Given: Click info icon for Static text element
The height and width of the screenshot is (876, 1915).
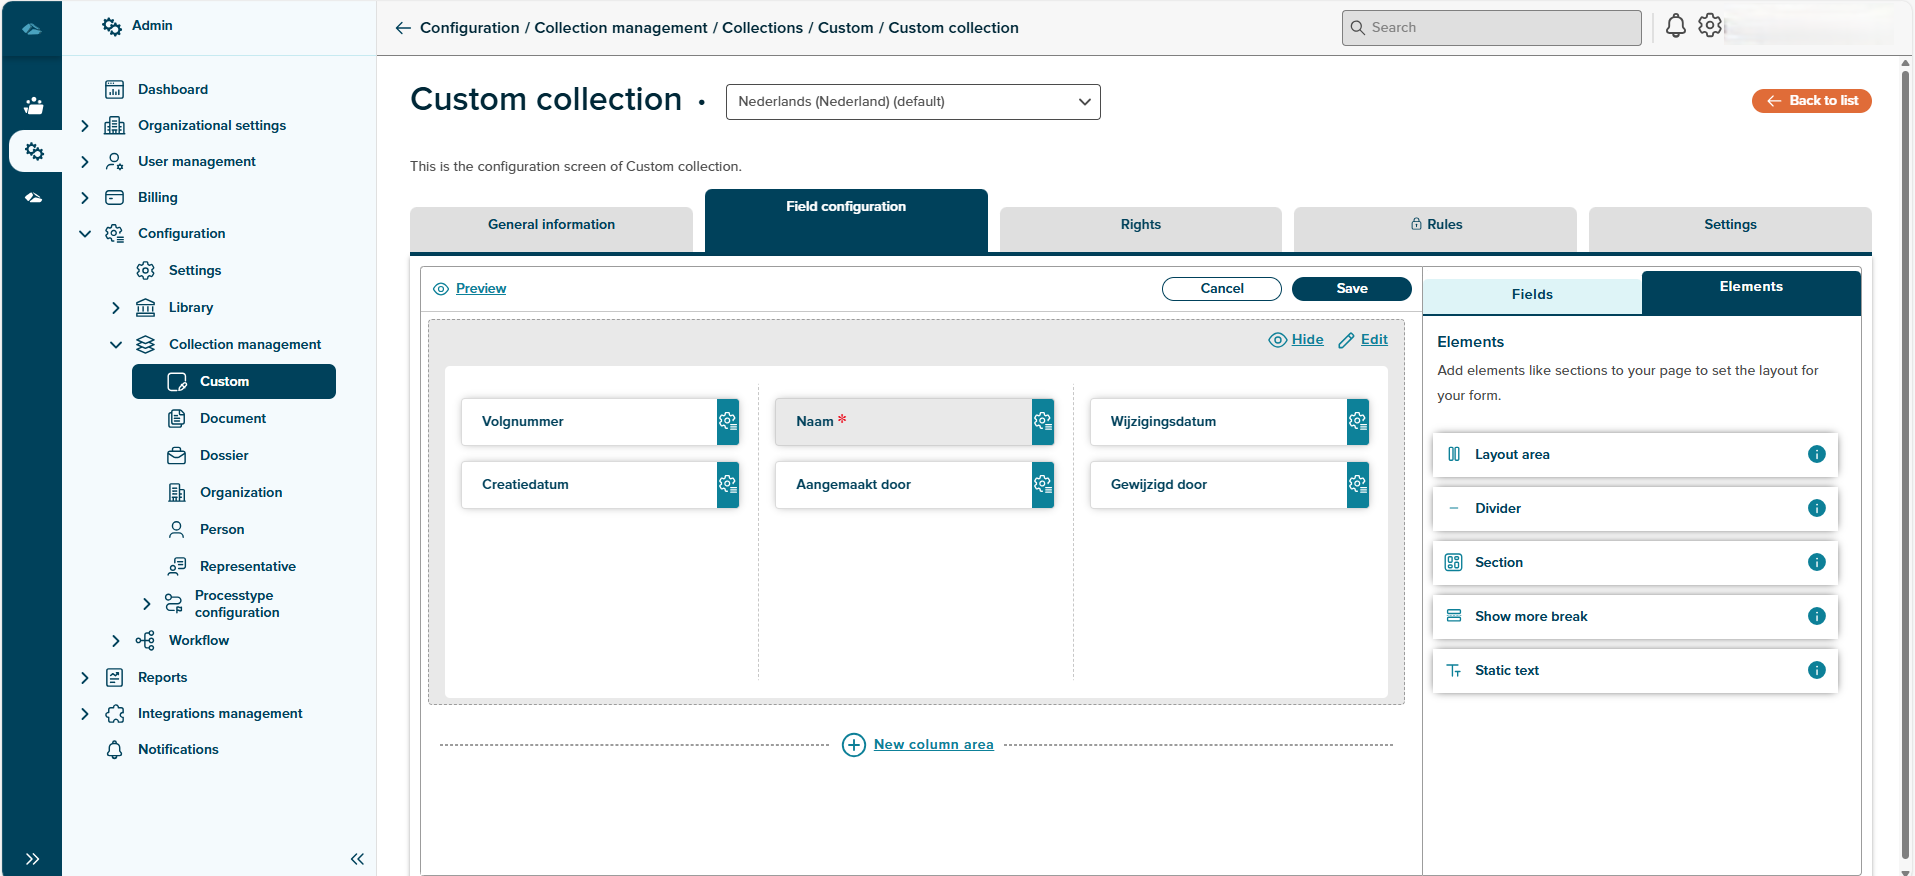Looking at the screenshot, I should click(1816, 670).
